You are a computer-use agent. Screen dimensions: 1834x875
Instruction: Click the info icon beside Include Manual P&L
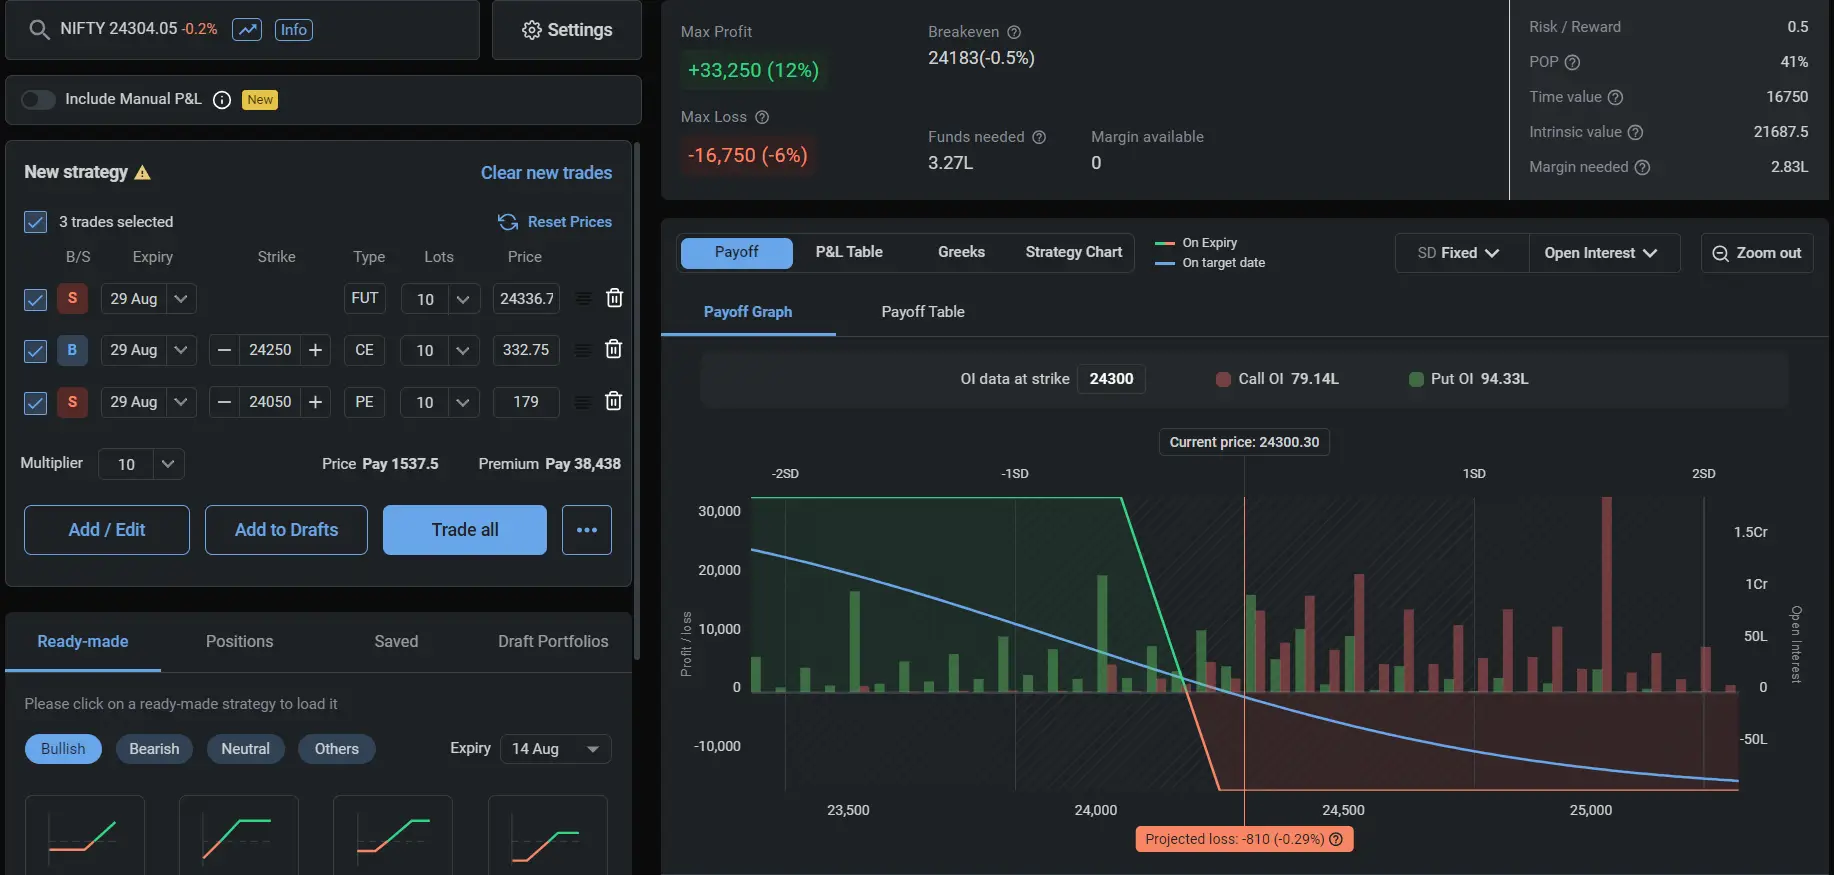click(222, 100)
